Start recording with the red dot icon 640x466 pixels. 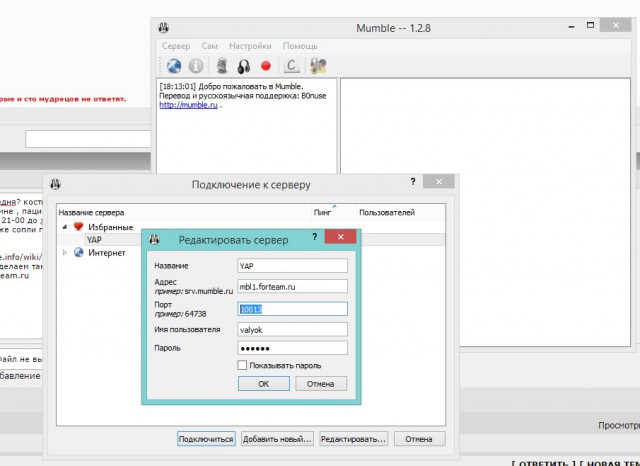click(x=266, y=66)
